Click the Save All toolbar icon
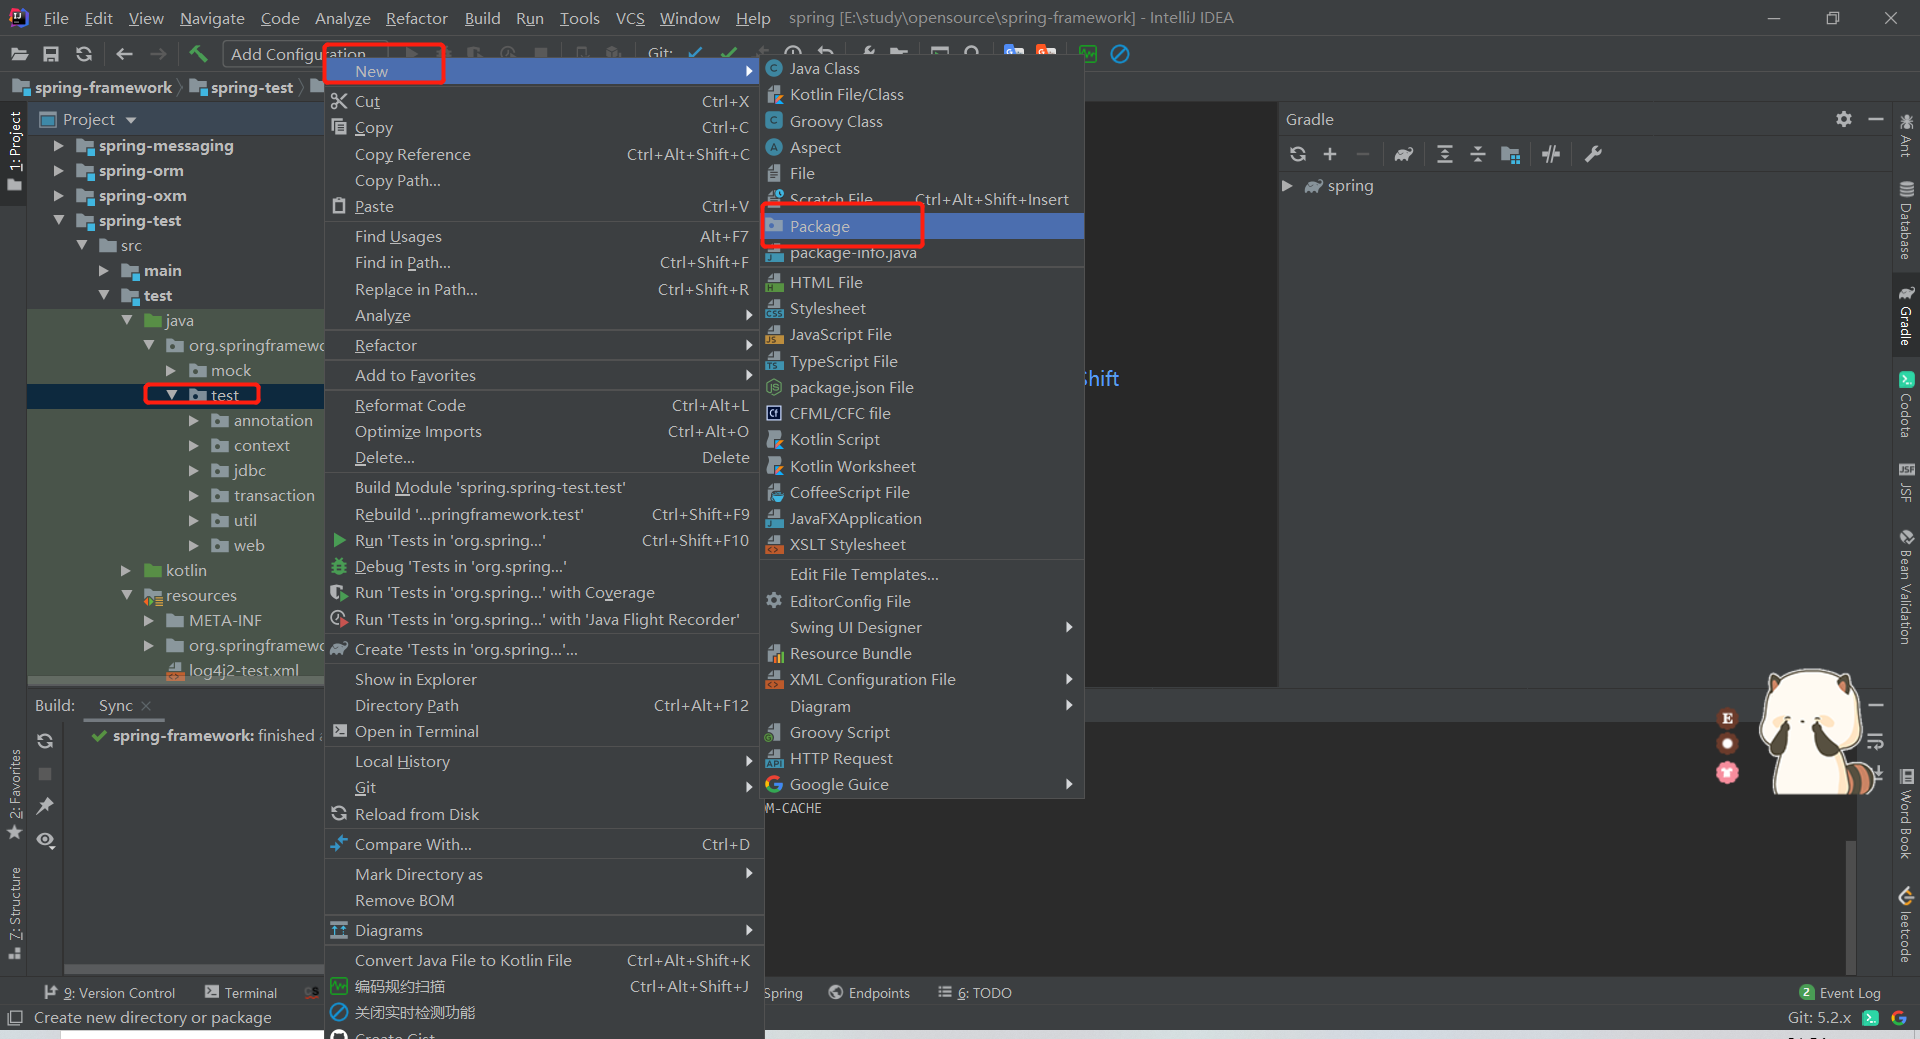The height and width of the screenshot is (1039, 1920). 51,54
